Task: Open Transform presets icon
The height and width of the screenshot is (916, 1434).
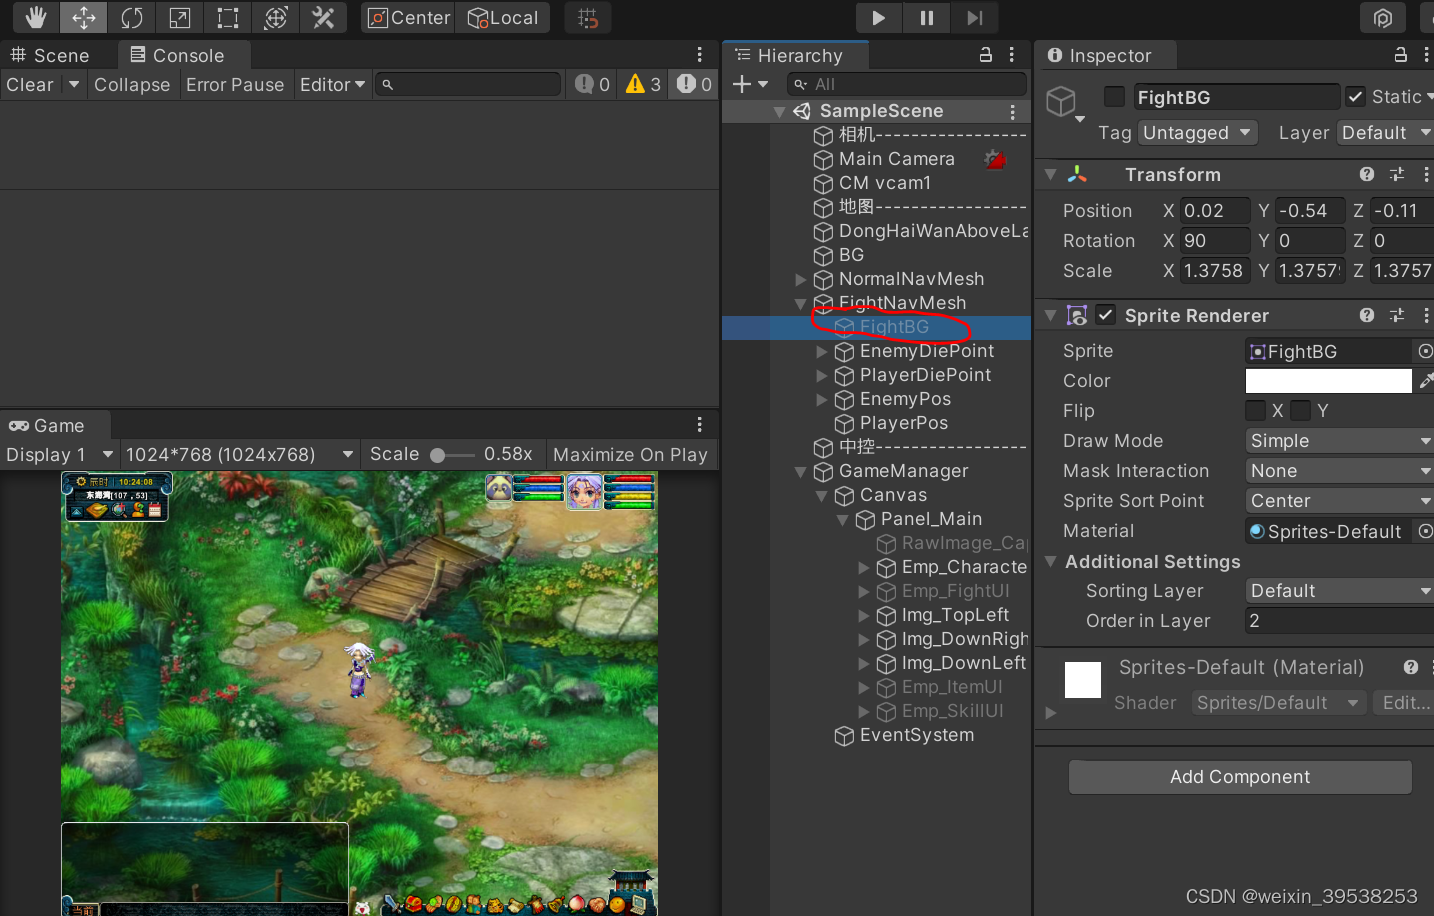Action: (x=1397, y=174)
